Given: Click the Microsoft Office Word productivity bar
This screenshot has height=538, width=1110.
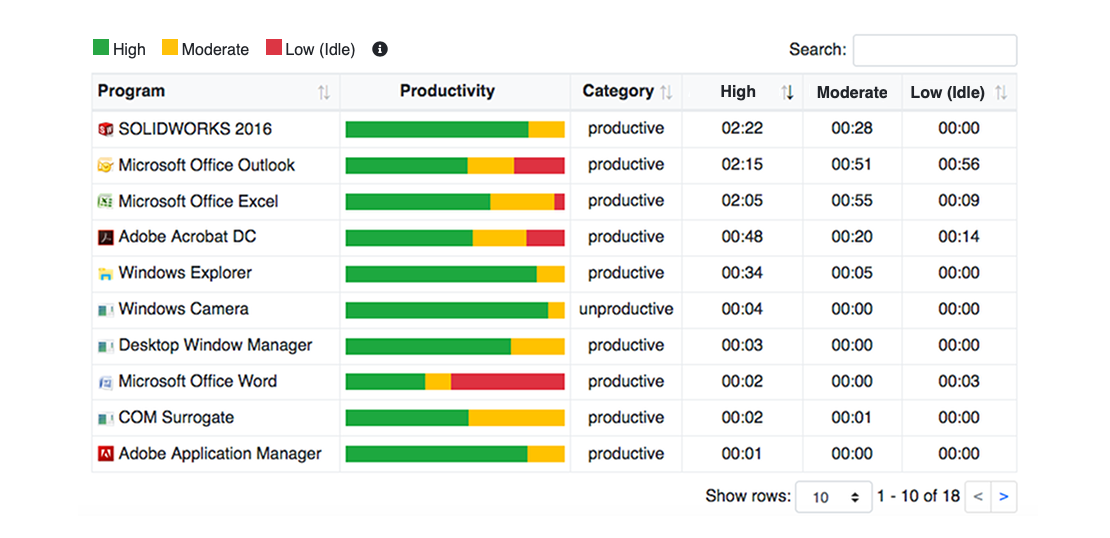Looking at the screenshot, I should click(x=455, y=382).
